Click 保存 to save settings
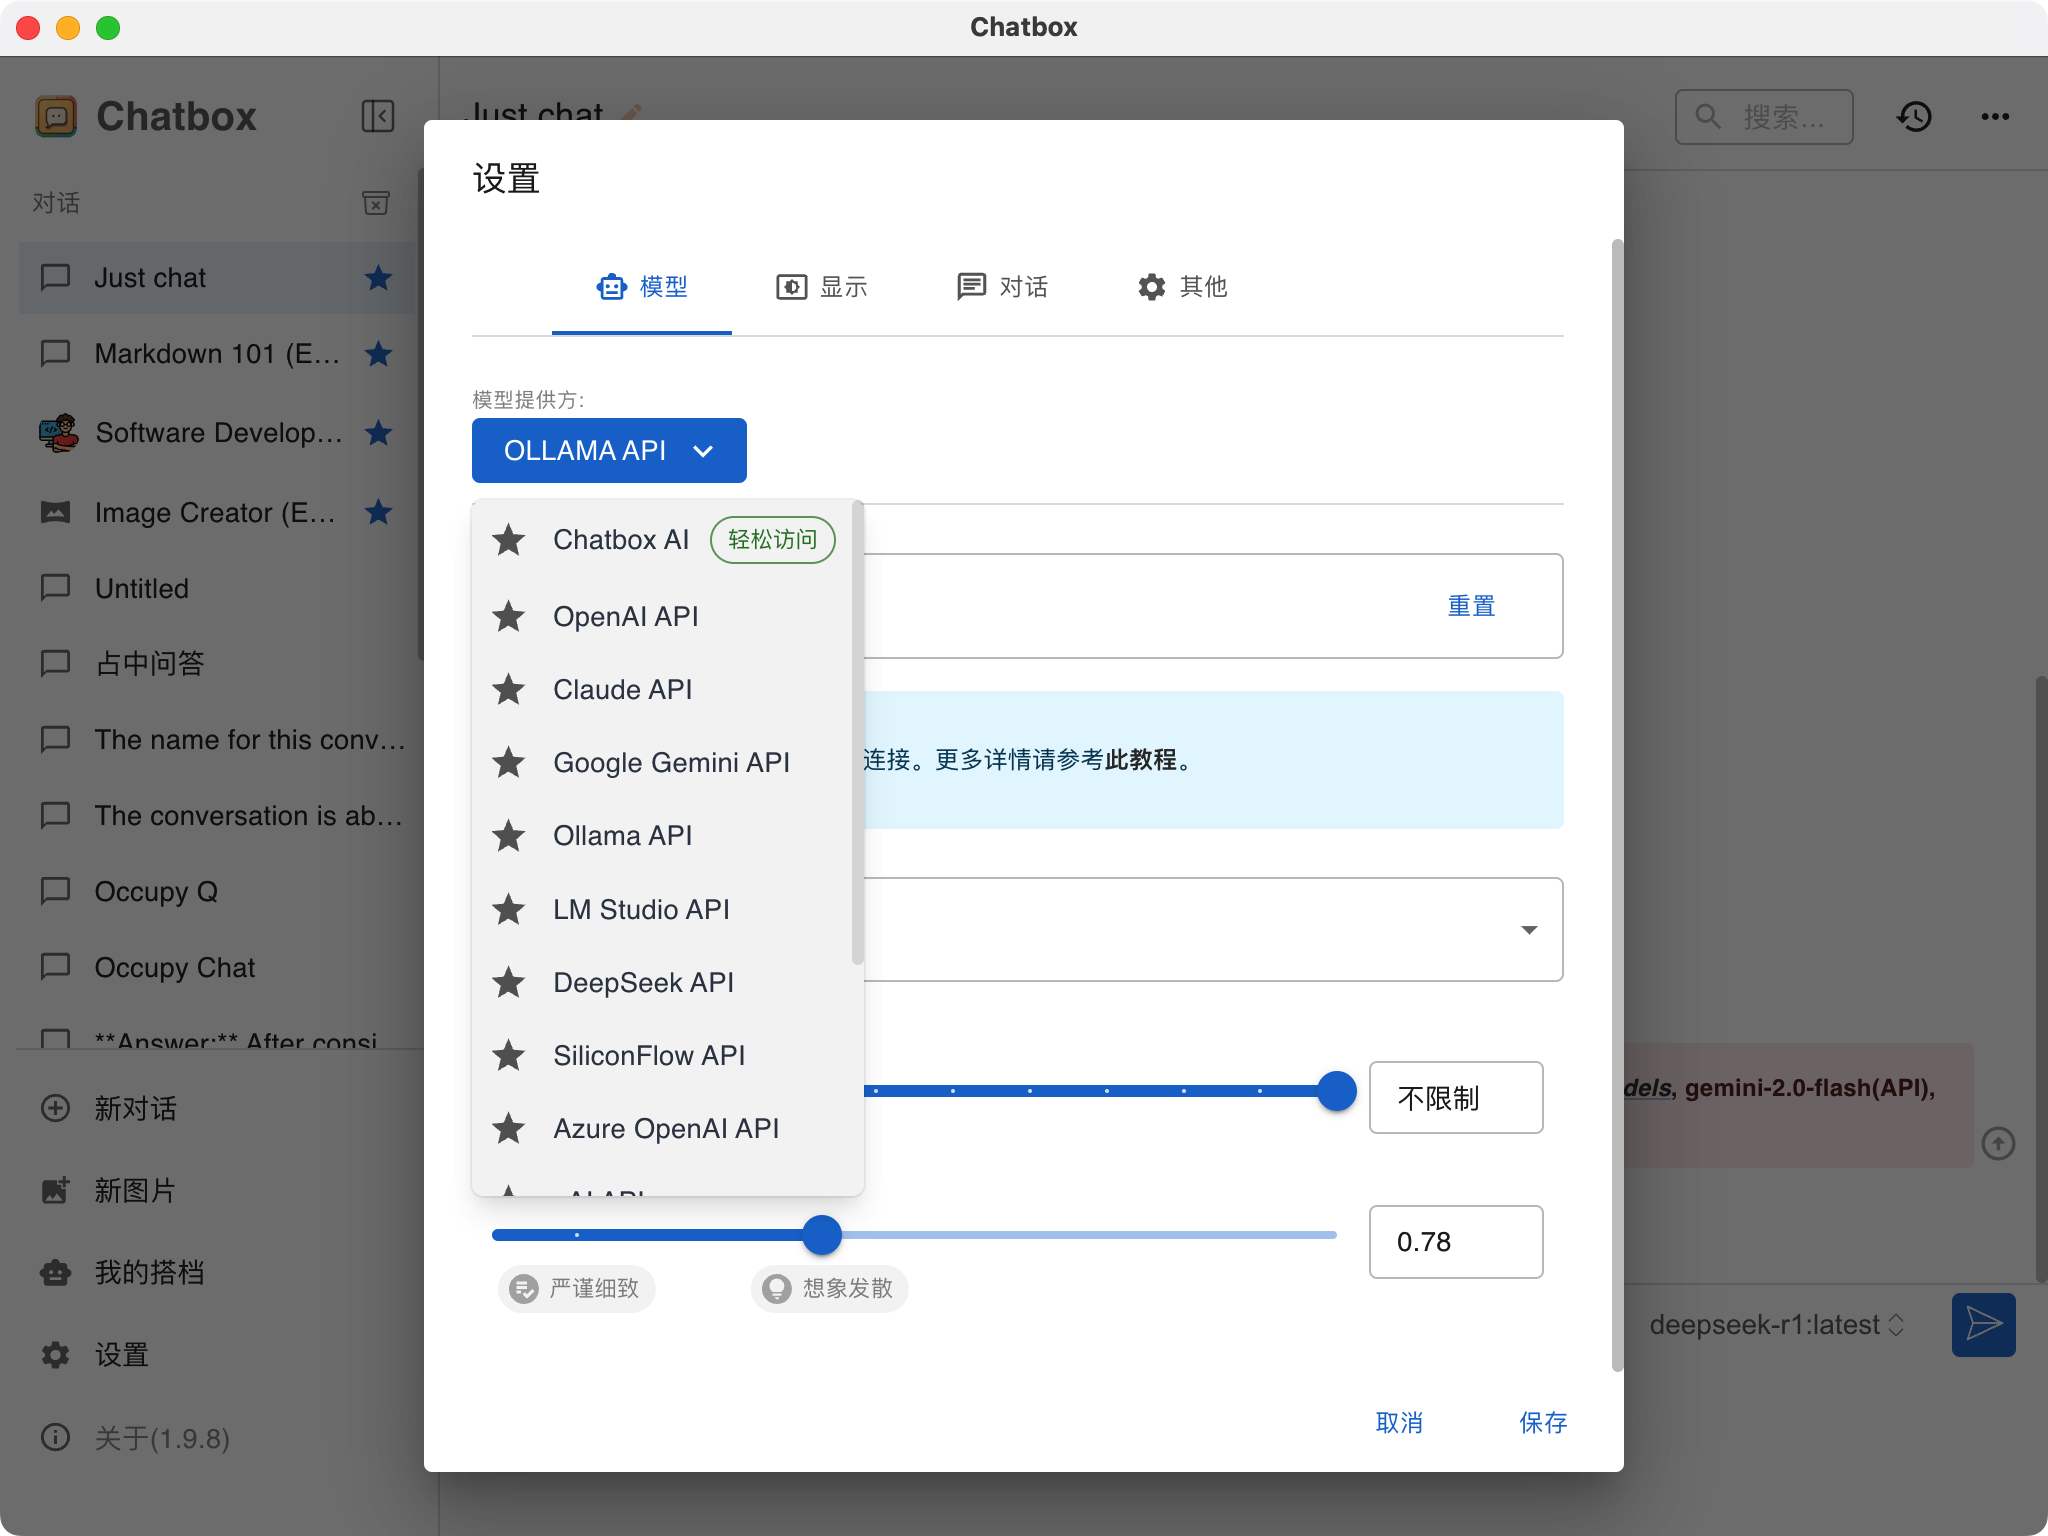The image size is (2048, 1536). click(x=1543, y=1423)
